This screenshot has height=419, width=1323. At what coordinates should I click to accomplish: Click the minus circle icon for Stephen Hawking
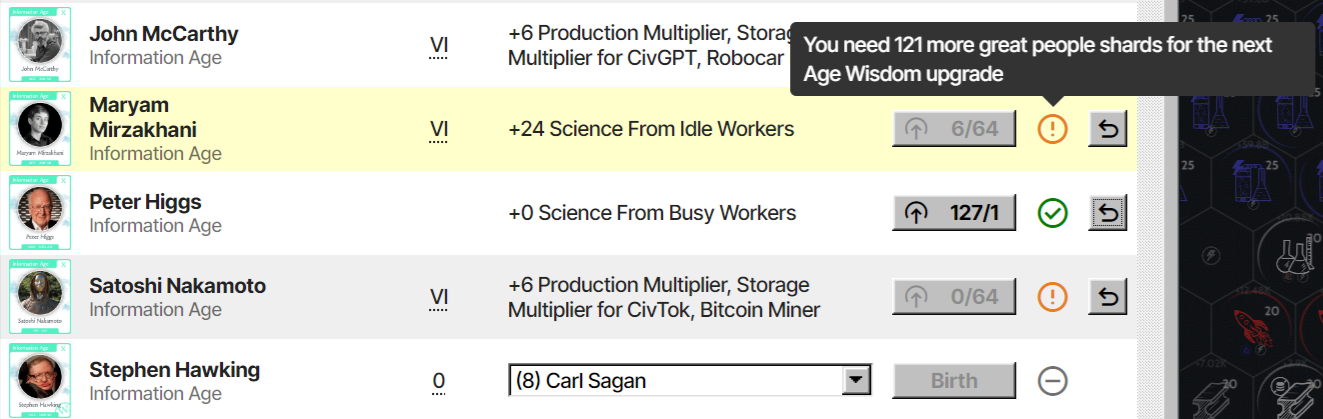pyautogui.click(x=1052, y=381)
